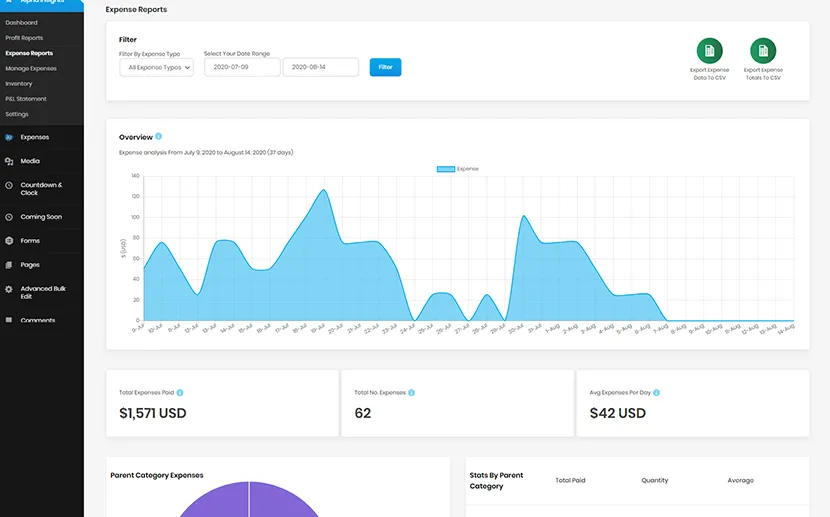Click the Comments sidebar icon

[x=9, y=320]
